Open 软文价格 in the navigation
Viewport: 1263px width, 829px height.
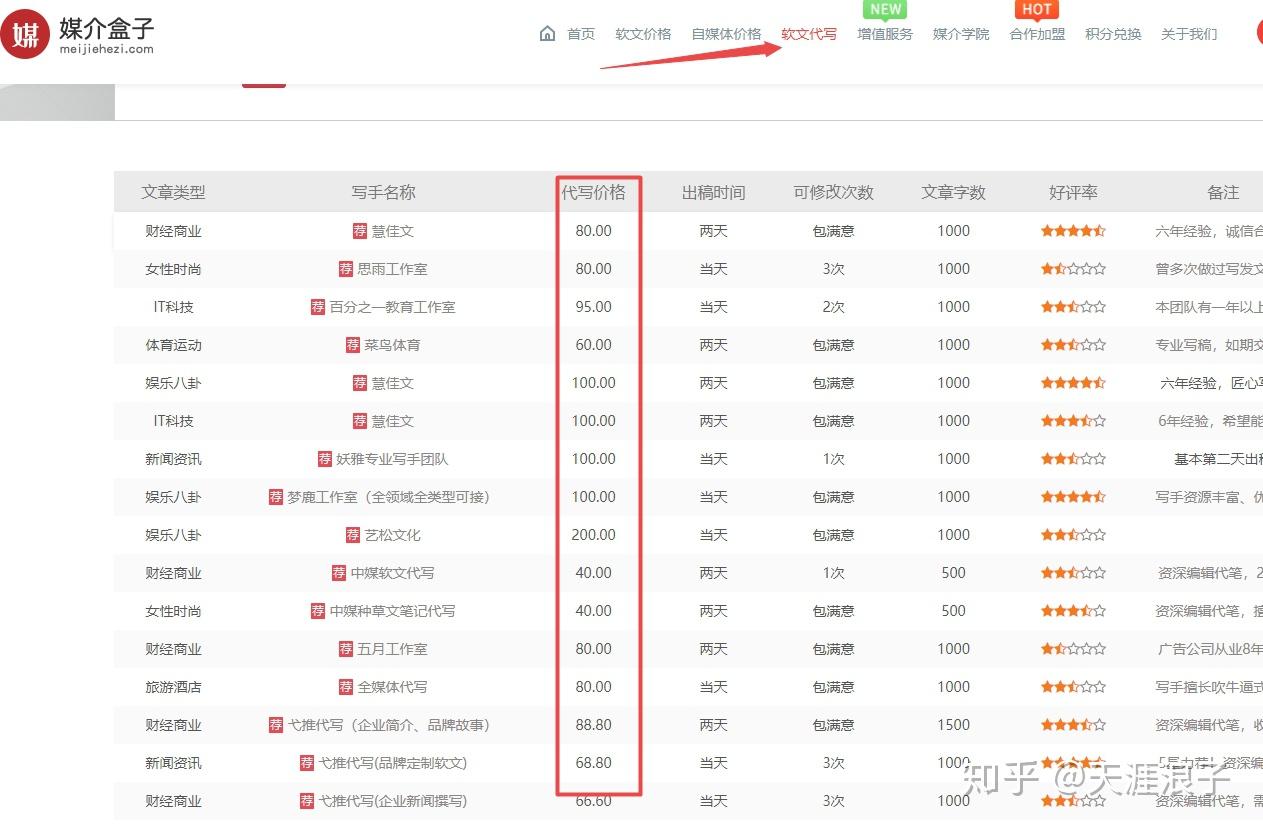pos(643,34)
